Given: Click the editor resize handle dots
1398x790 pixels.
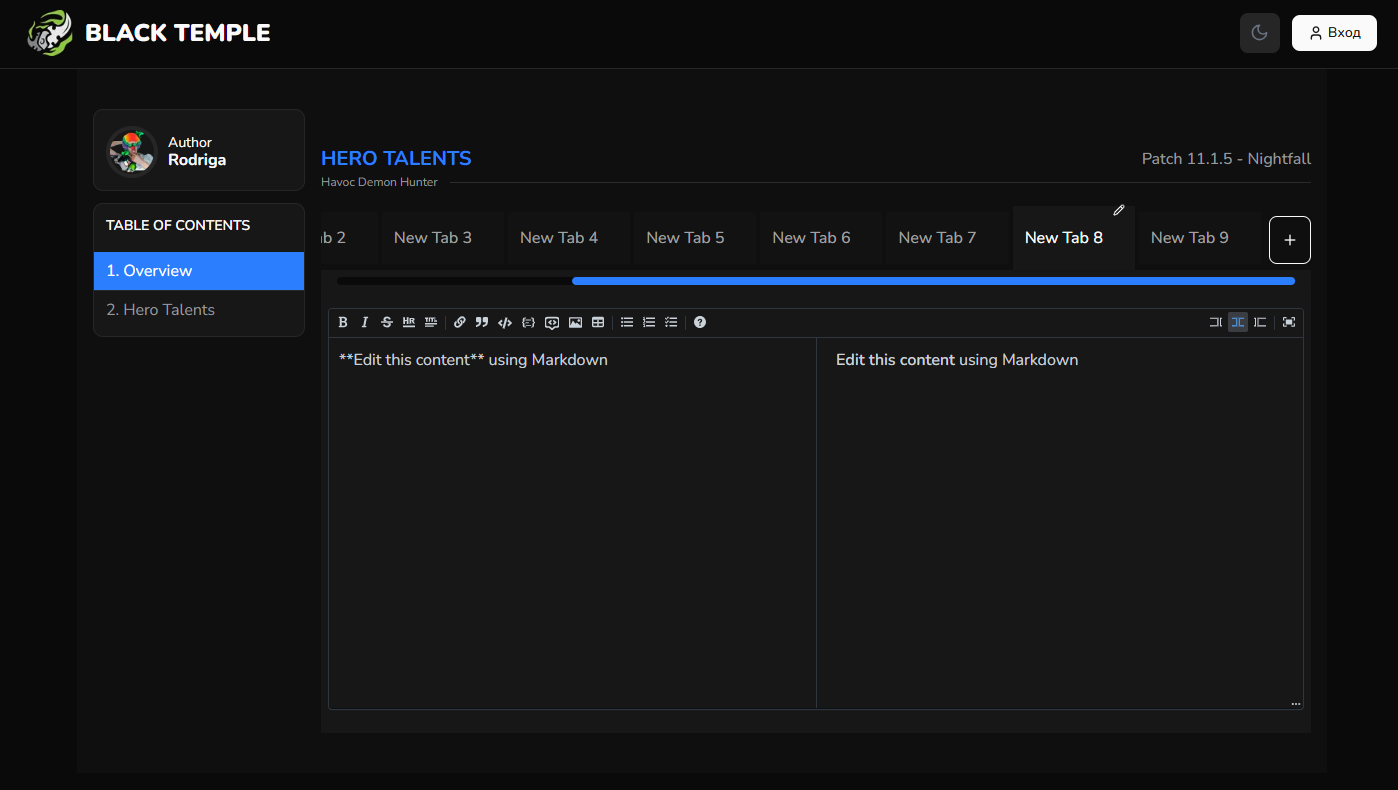Looking at the screenshot, I should click(x=1296, y=704).
